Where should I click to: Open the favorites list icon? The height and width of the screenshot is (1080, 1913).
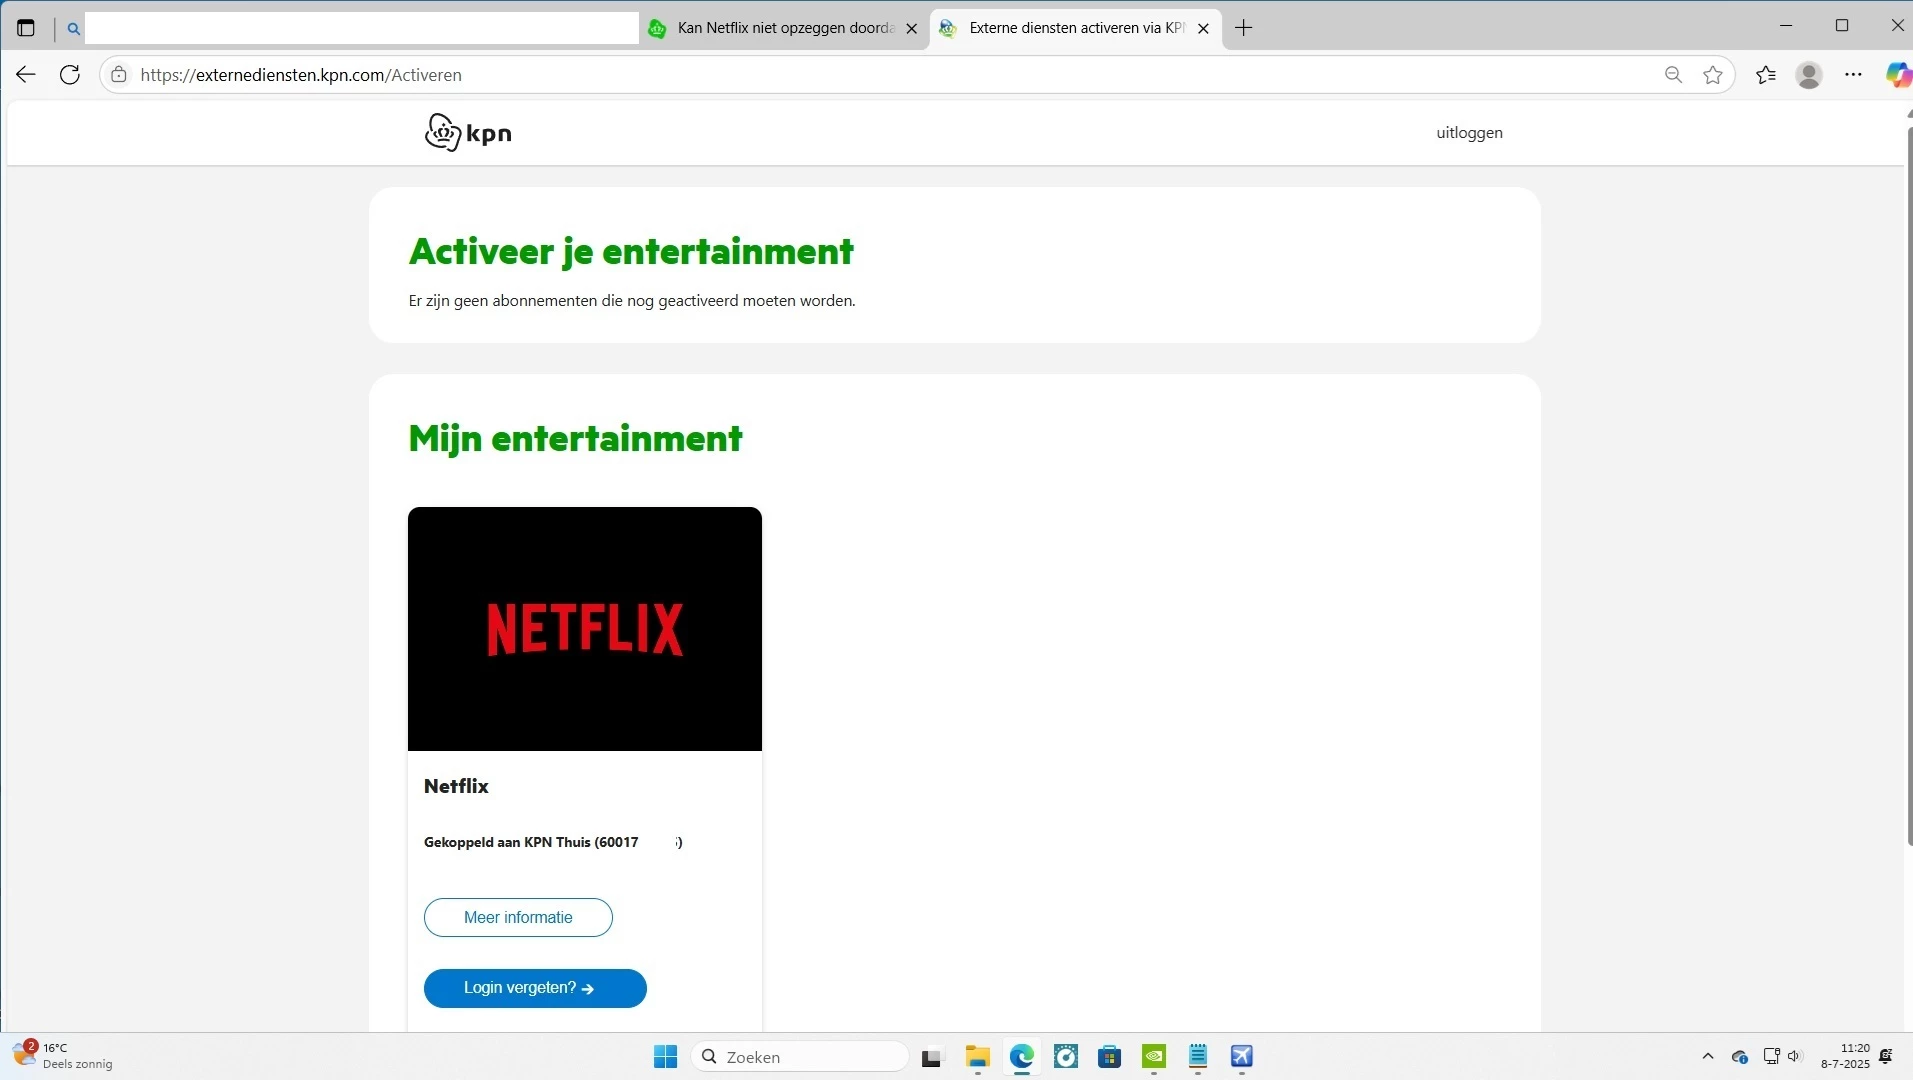tap(1766, 75)
